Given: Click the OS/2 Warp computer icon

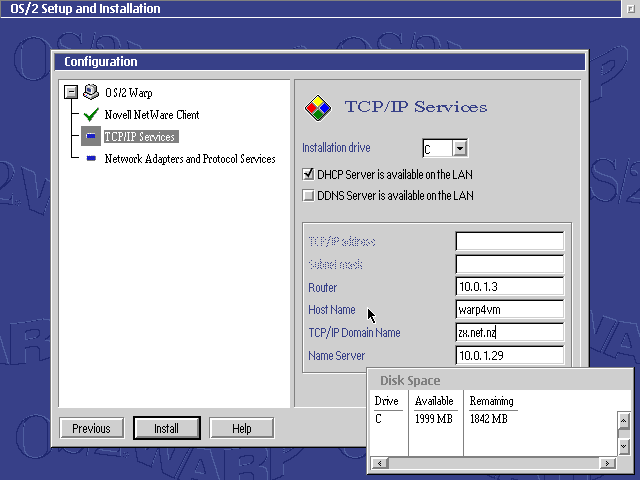Looking at the screenshot, I should pyautogui.click(x=91, y=92).
